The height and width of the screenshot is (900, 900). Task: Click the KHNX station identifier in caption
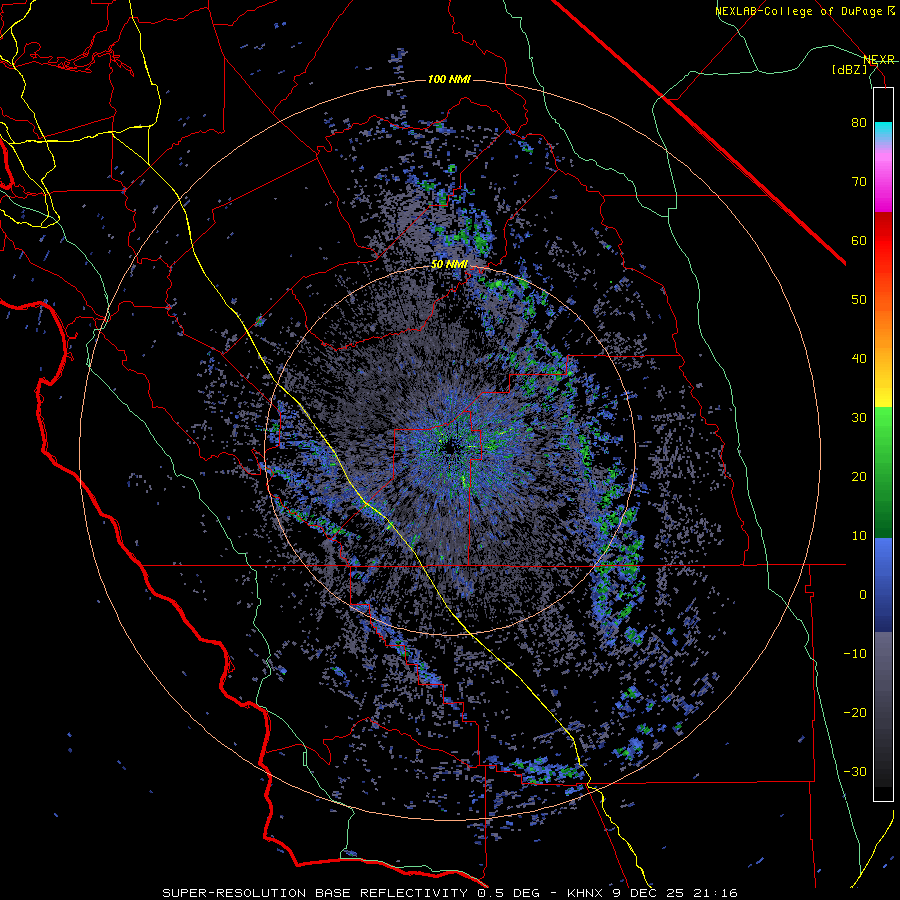(x=586, y=893)
